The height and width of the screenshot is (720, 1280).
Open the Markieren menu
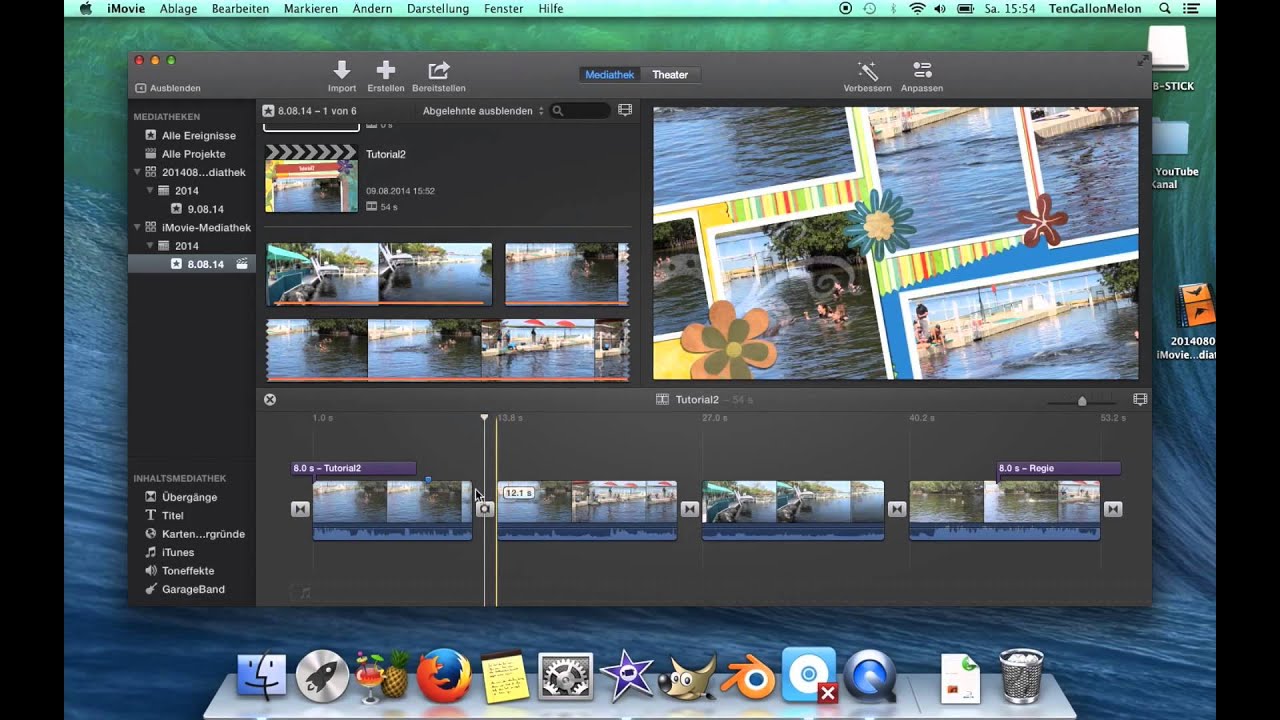click(311, 8)
